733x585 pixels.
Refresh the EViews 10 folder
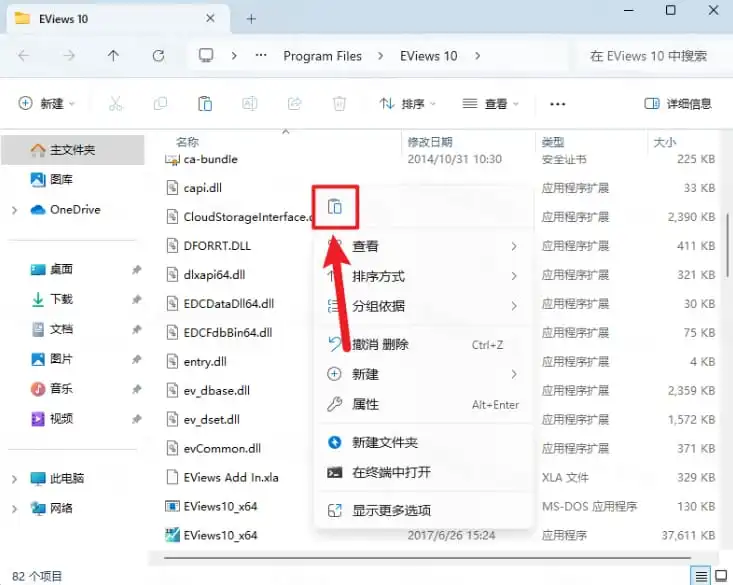pos(158,56)
